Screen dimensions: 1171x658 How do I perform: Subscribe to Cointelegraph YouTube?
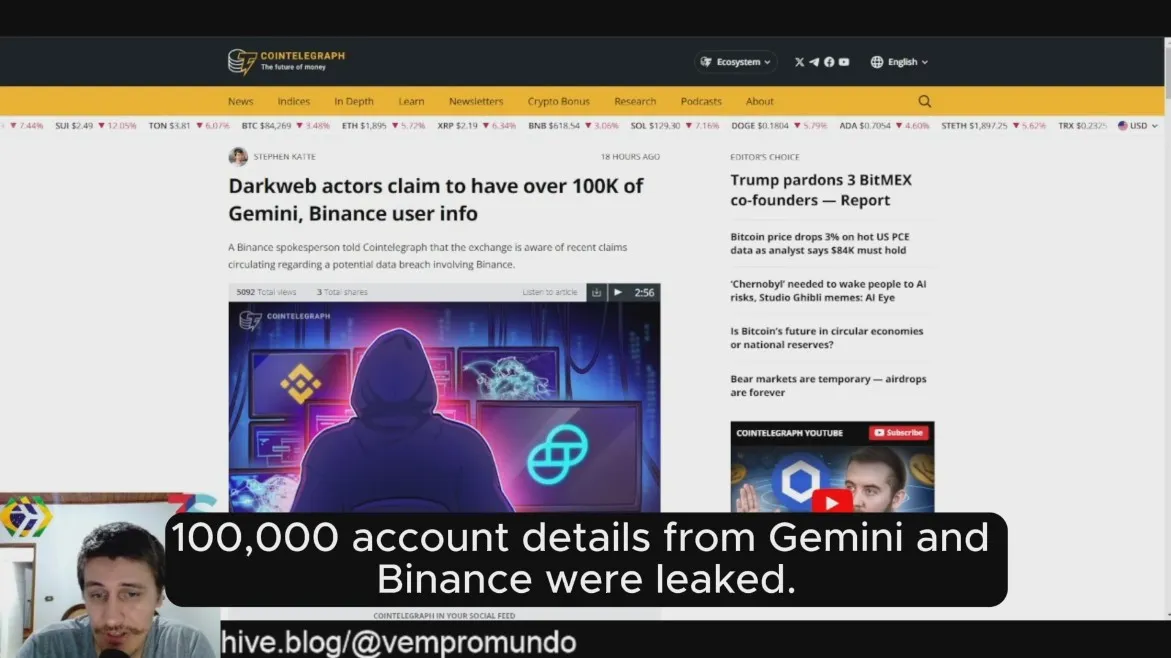point(898,432)
